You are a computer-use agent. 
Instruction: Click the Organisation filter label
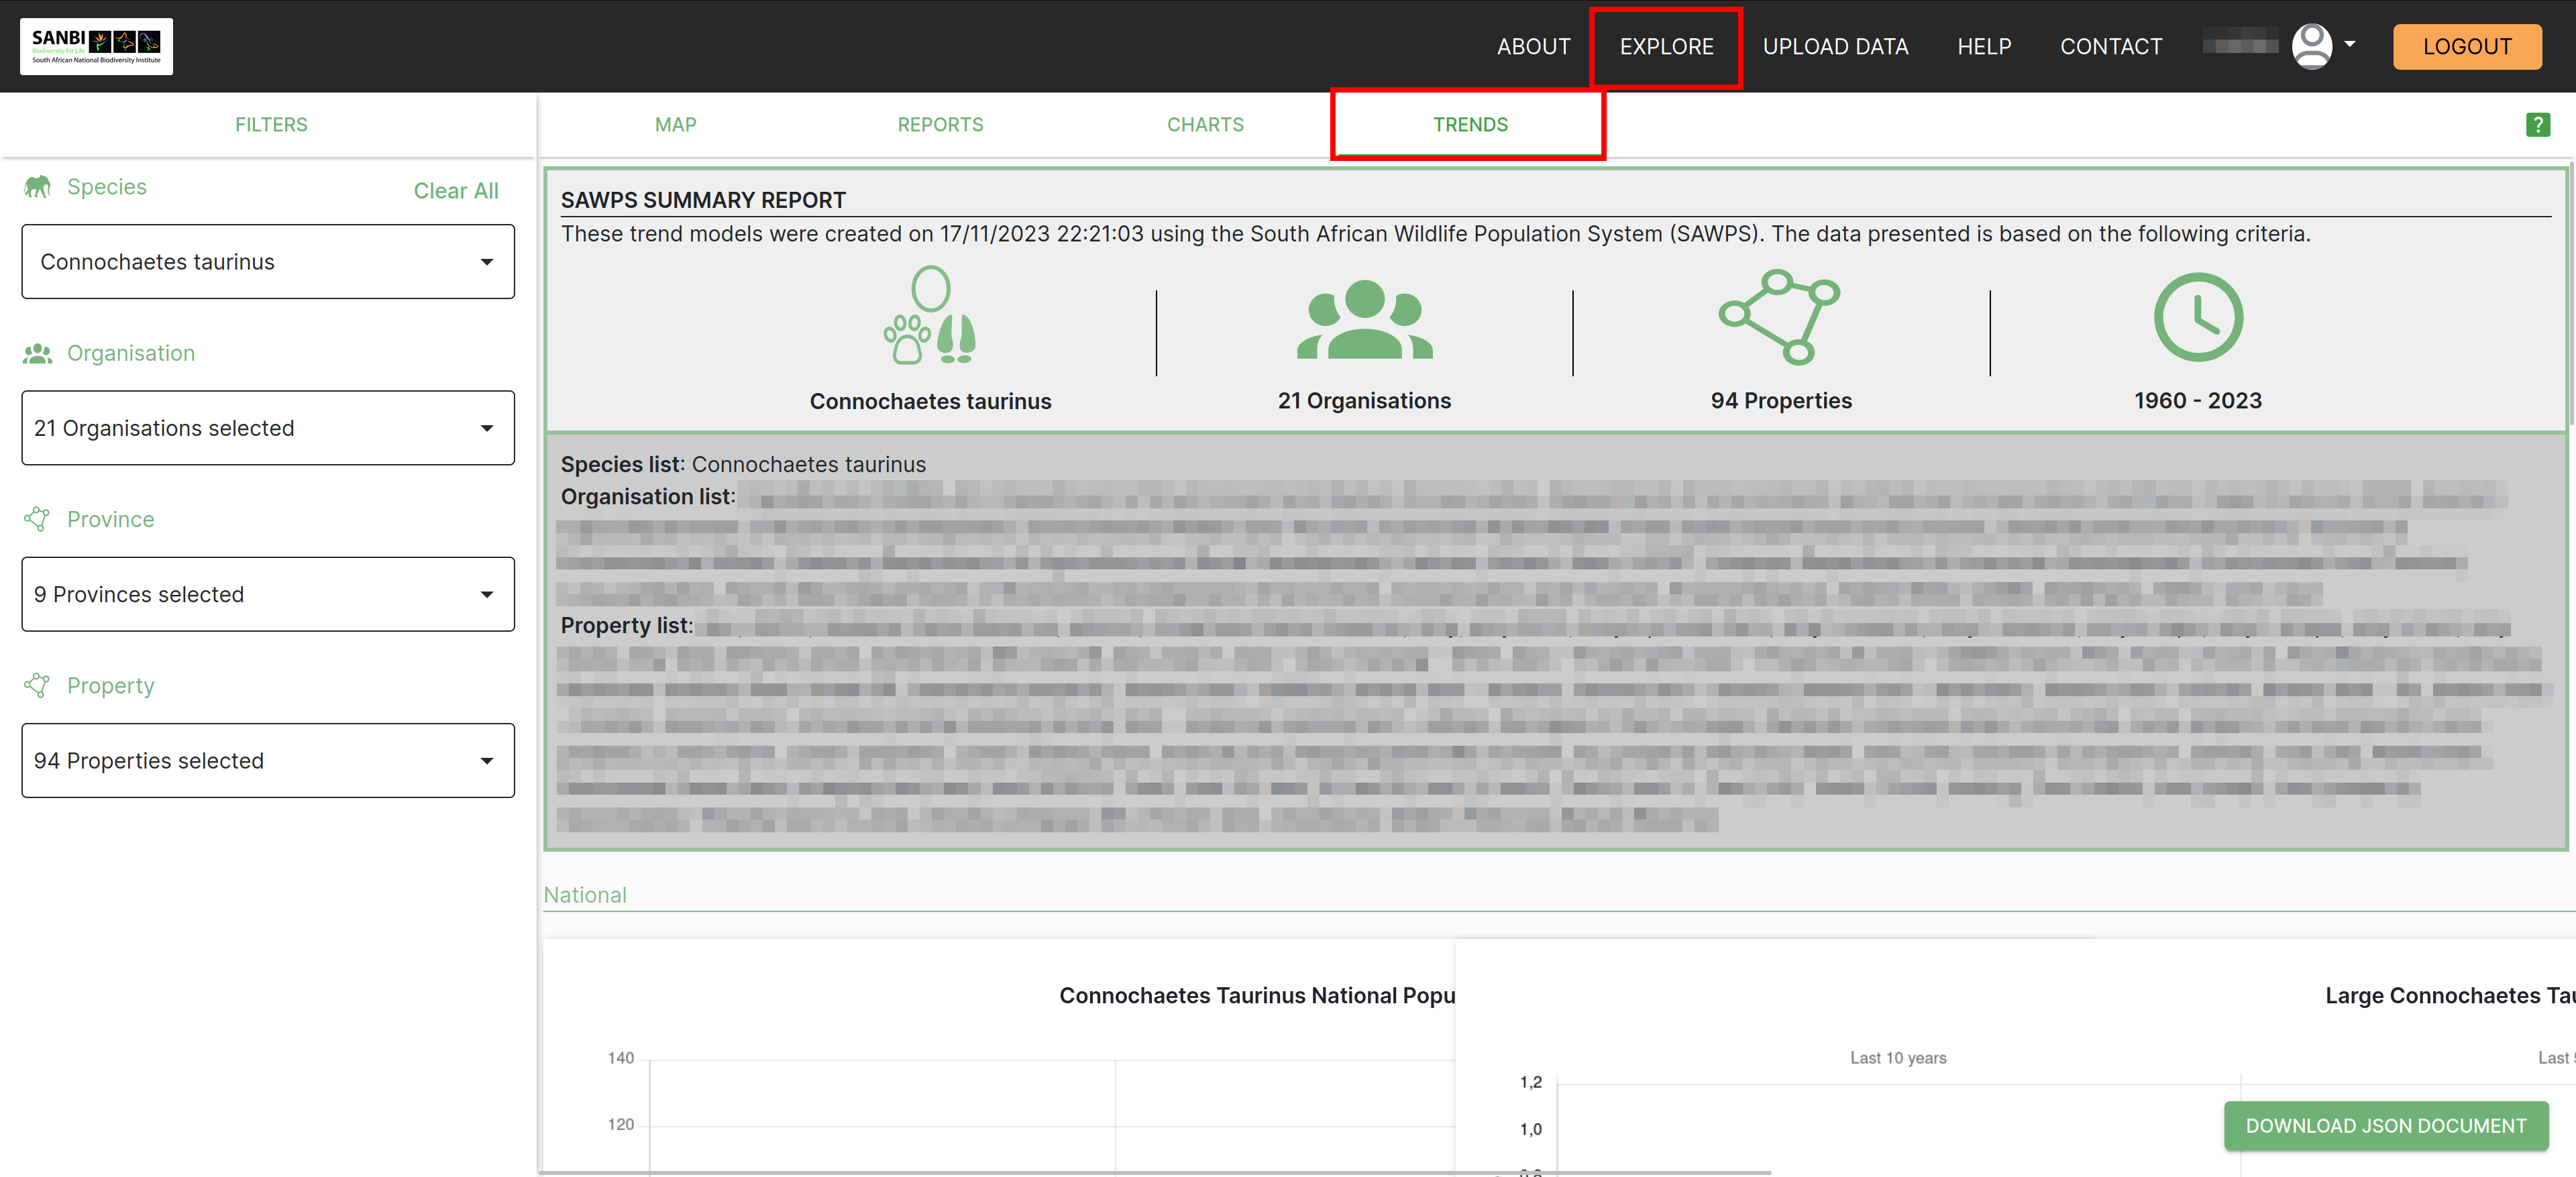(x=131, y=353)
